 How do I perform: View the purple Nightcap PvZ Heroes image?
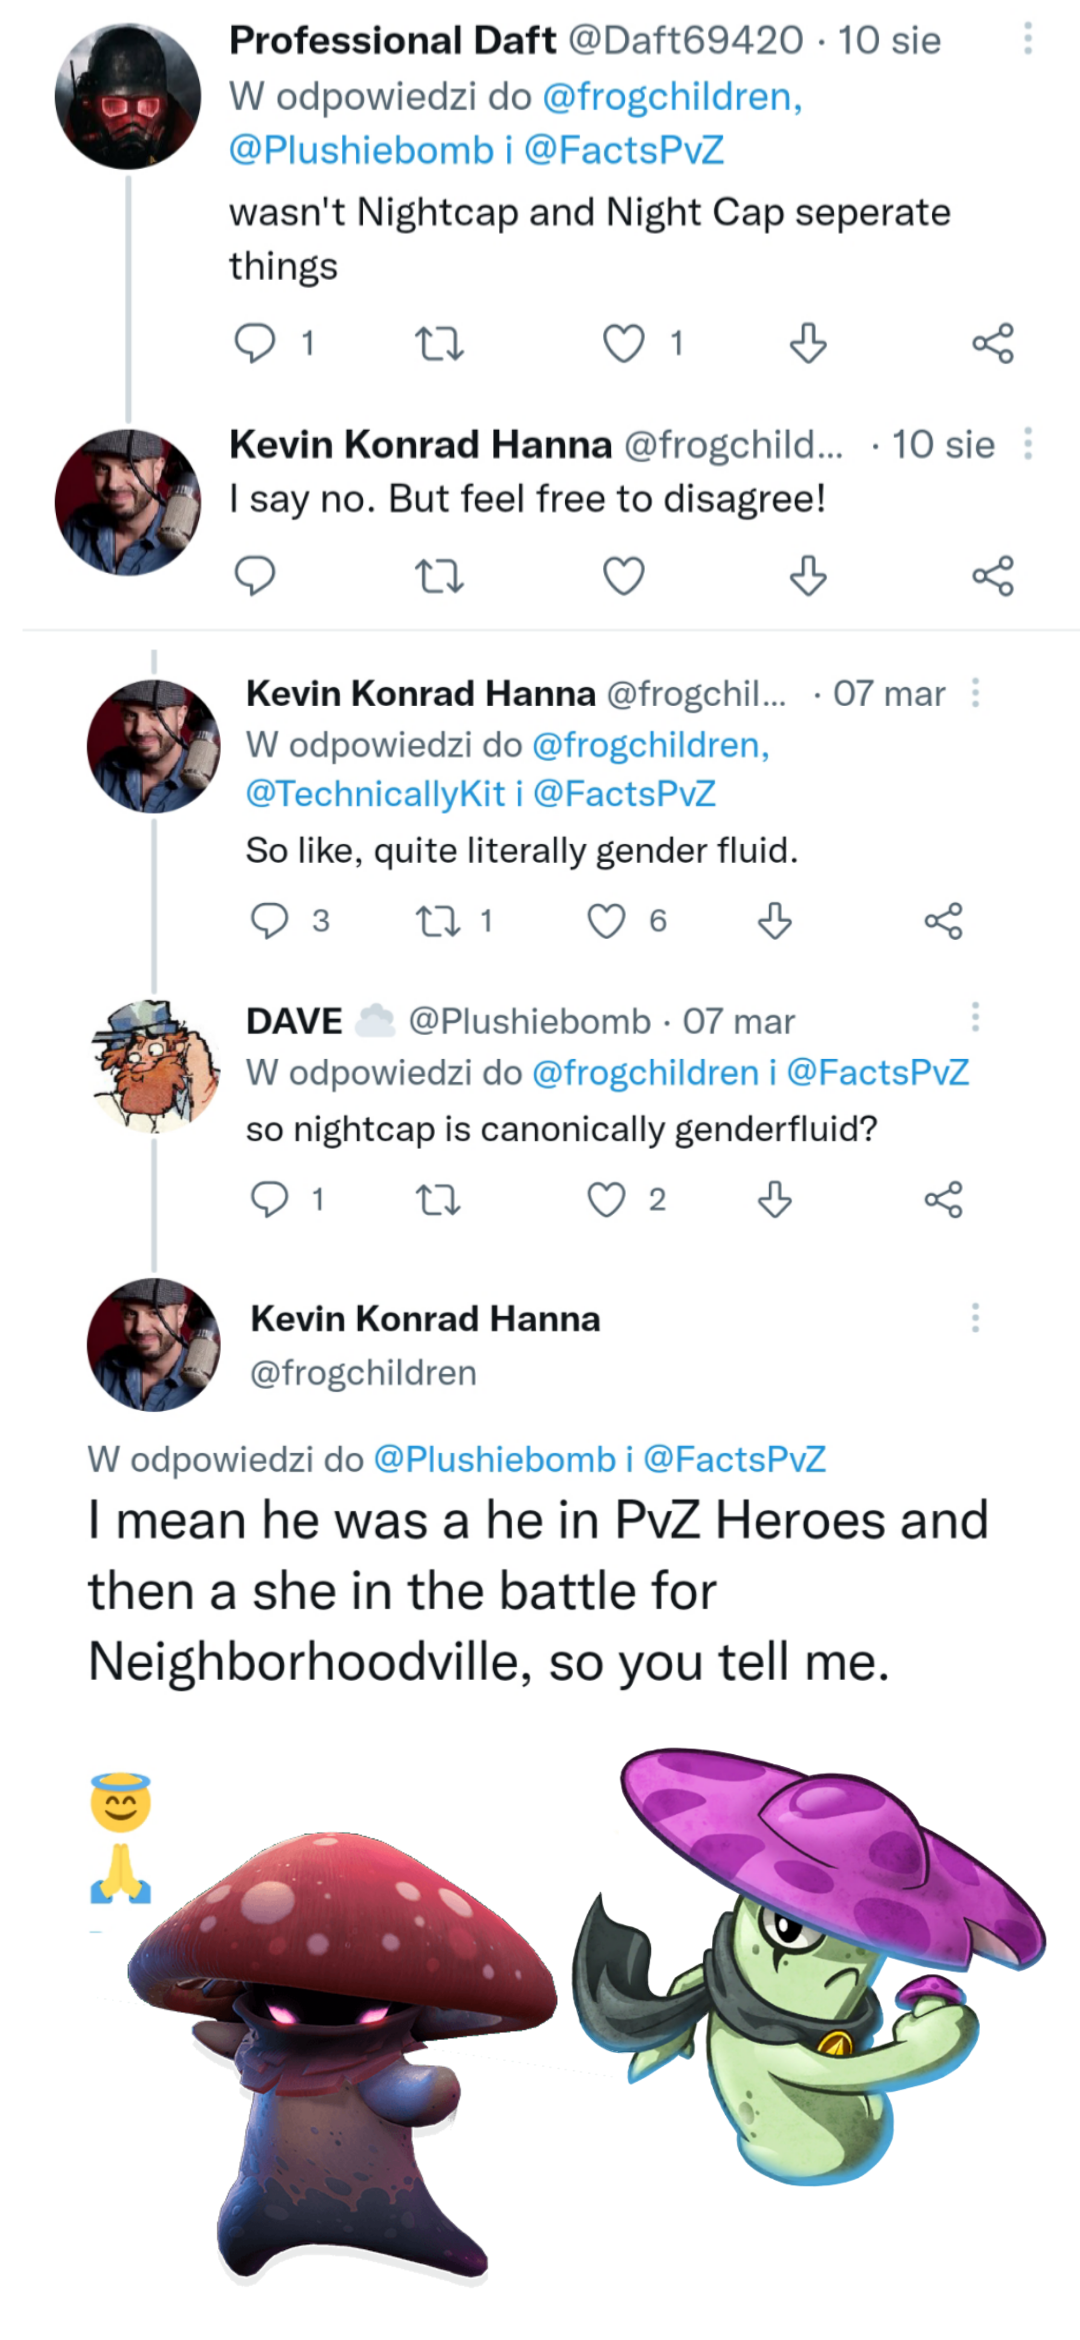point(810,1960)
